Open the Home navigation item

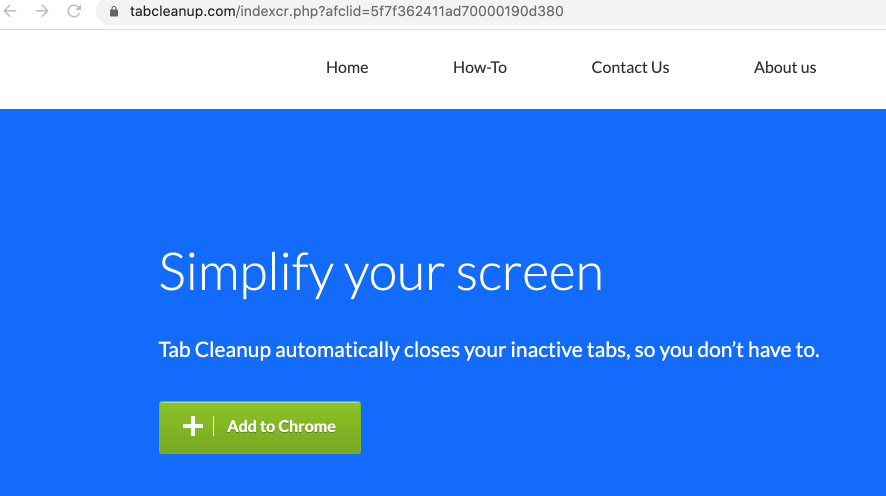tap(347, 68)
